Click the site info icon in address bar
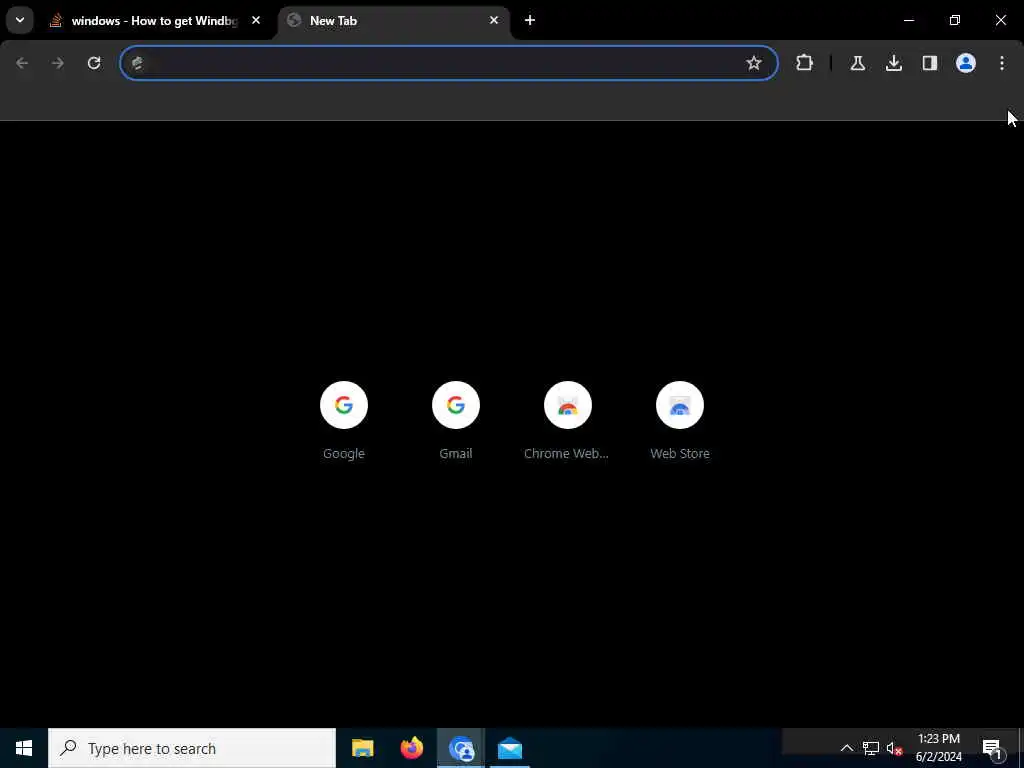 [x=137, y=63]
